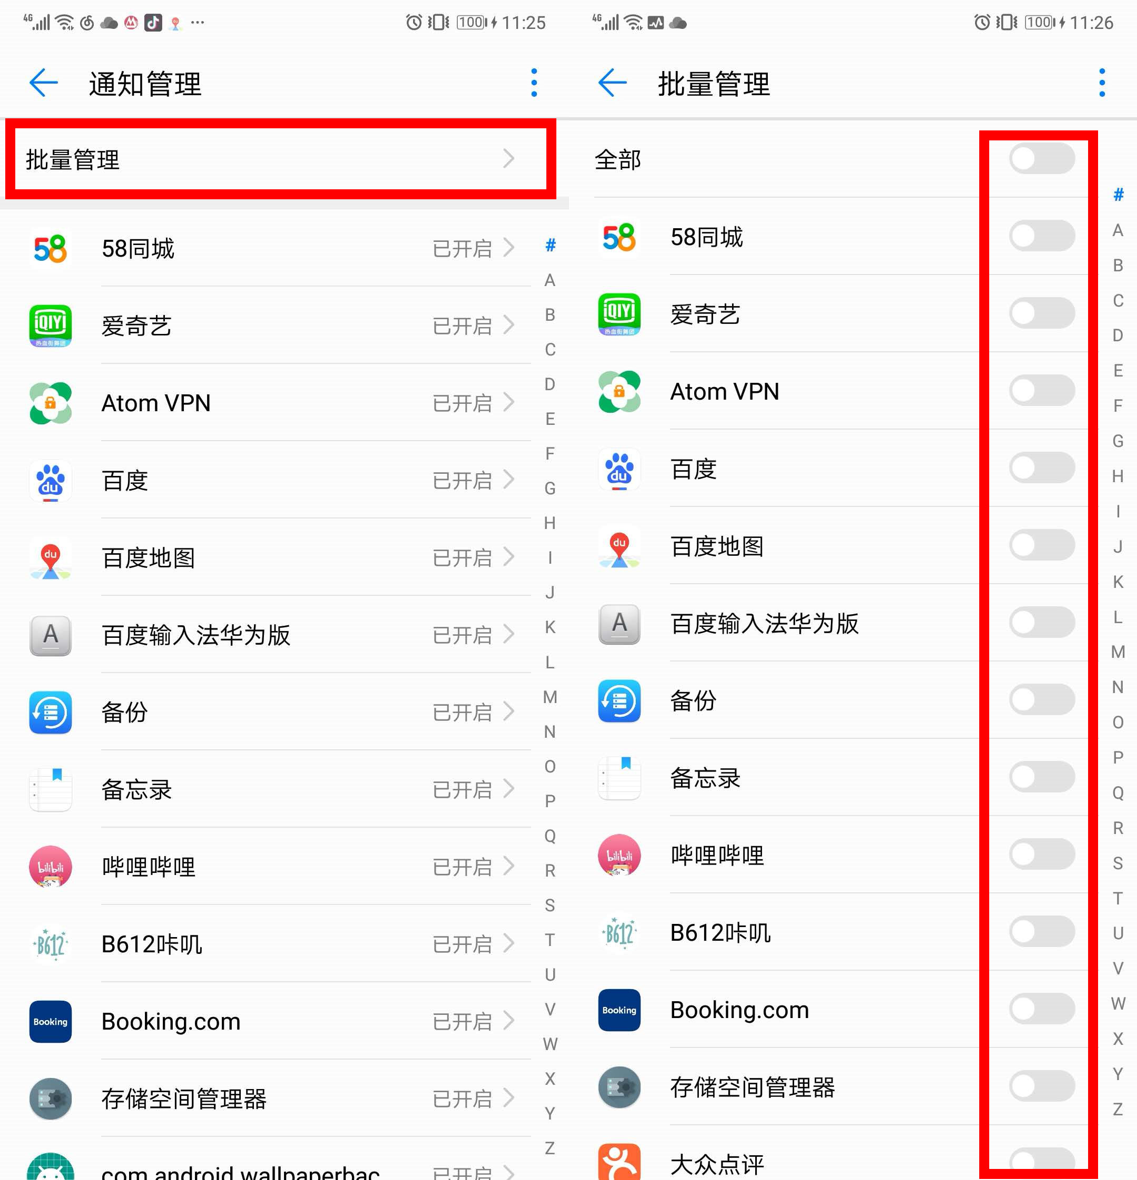Tap 58同城 app icon in left list

50,248
